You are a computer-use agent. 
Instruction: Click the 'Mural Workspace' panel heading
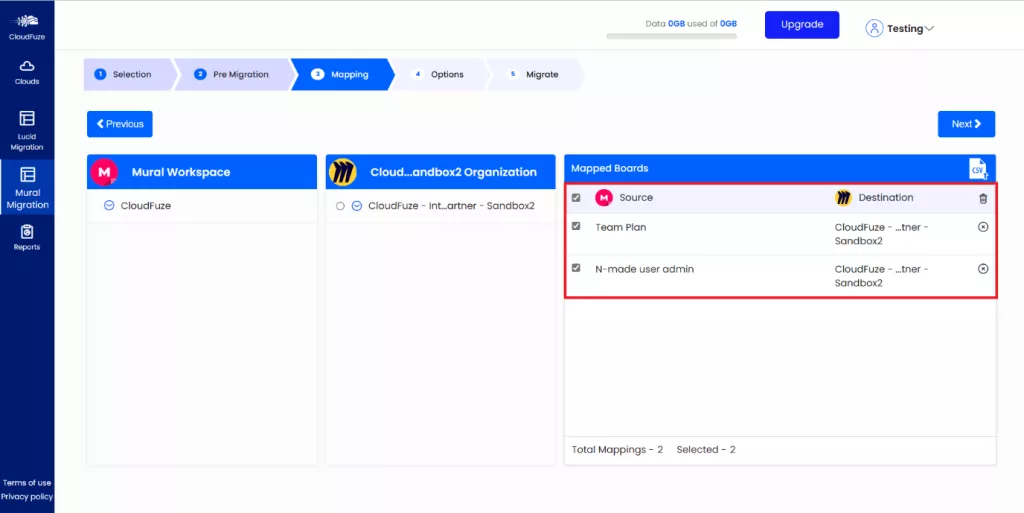point(181,172)
